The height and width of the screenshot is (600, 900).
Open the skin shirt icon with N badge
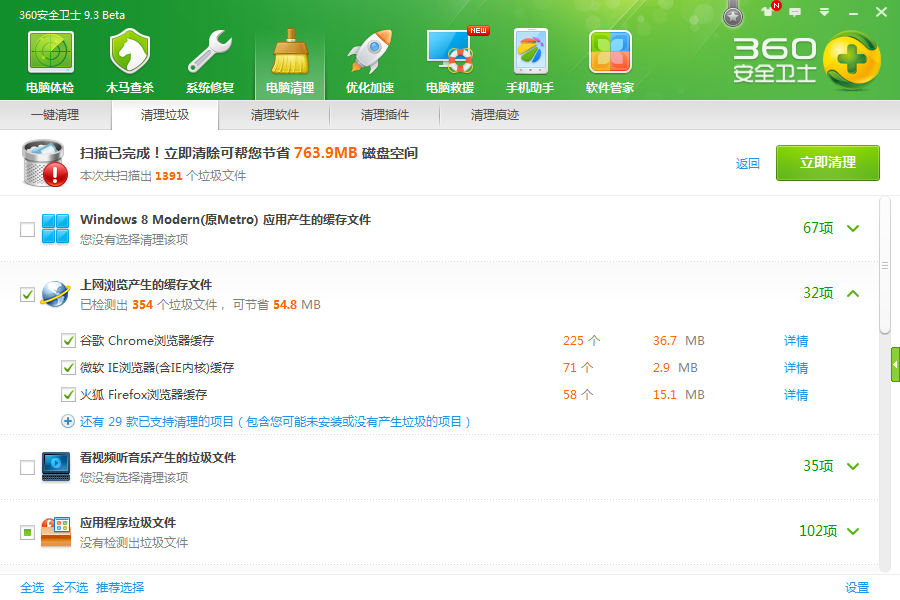(769, 10)
